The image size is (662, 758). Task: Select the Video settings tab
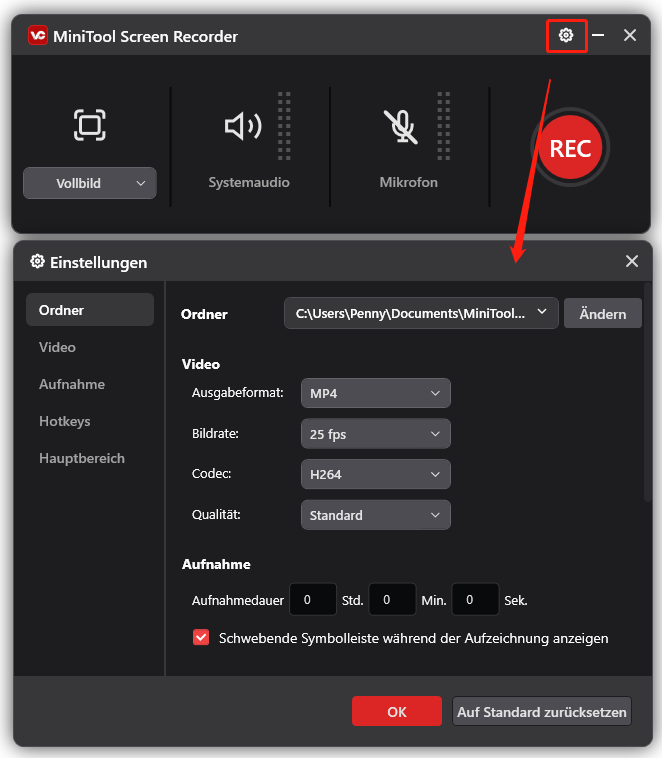[57, 347]
